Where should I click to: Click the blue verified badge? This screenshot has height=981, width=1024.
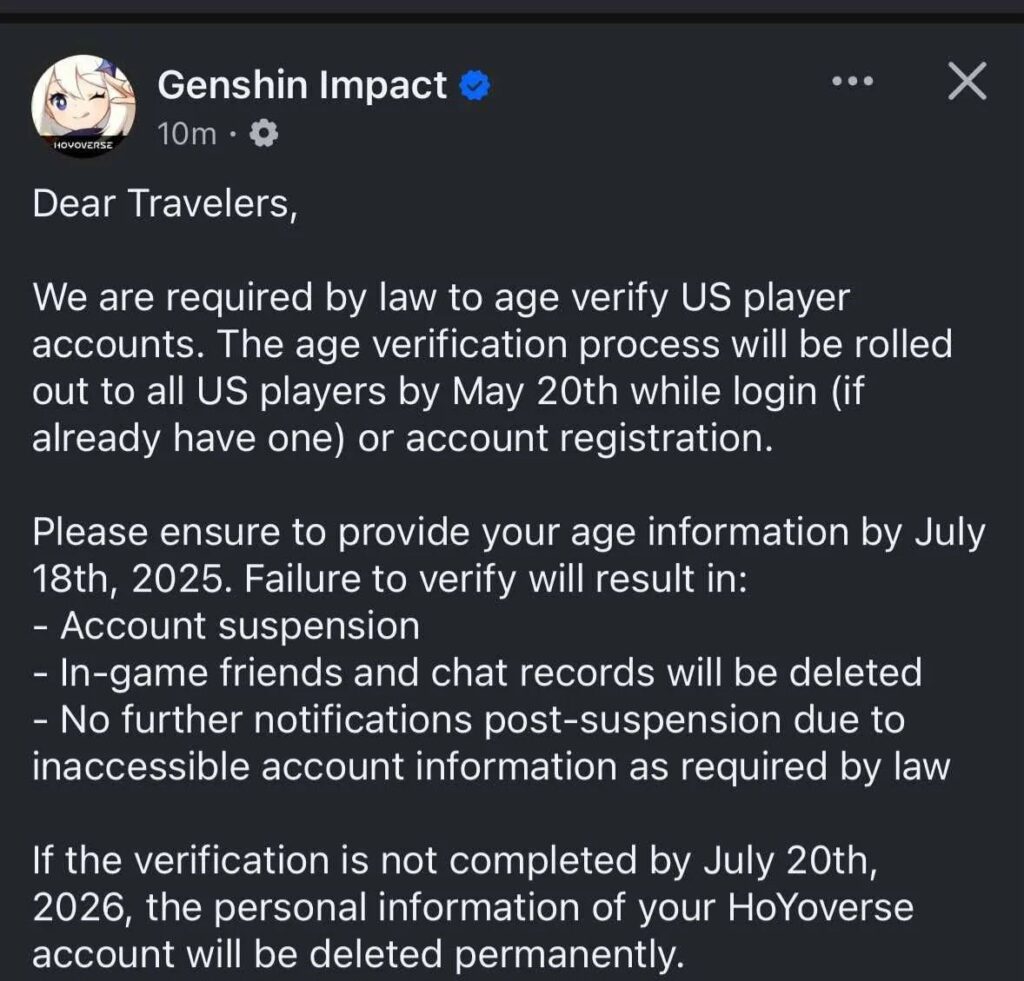coord(474,87)
